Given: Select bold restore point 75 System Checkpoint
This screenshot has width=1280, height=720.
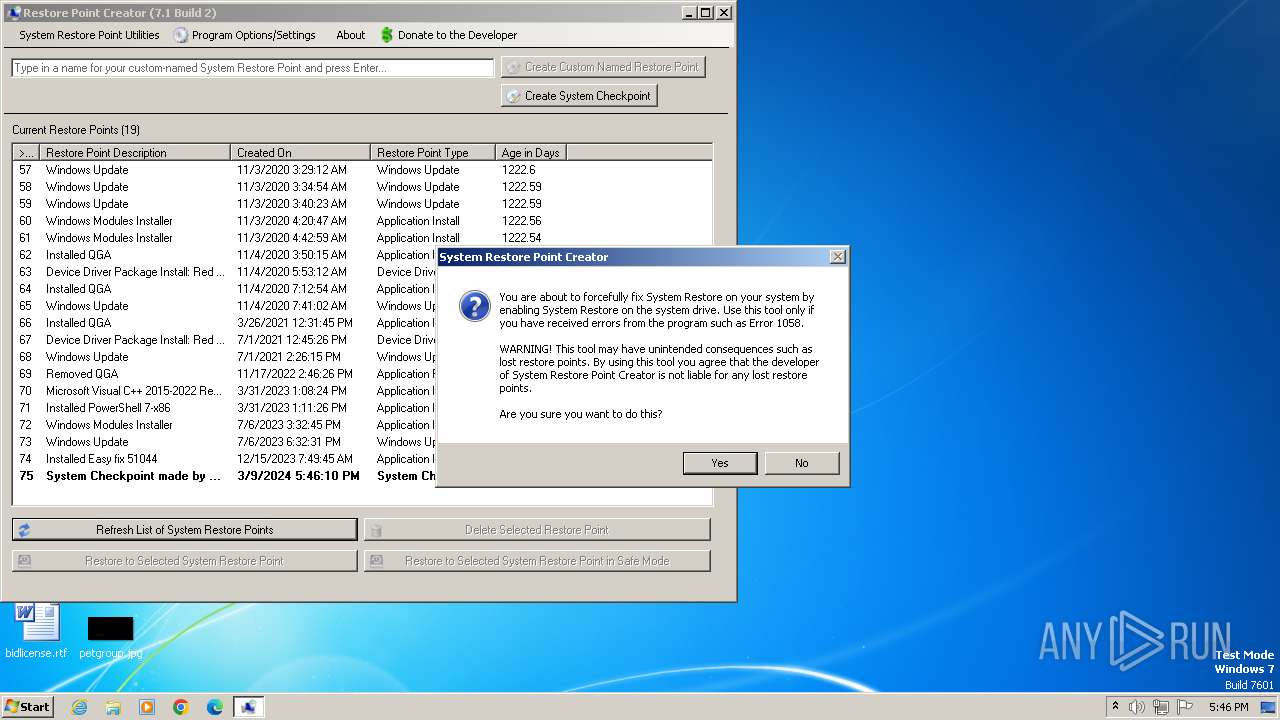Looking at the screenshot, I should point(225,476).
